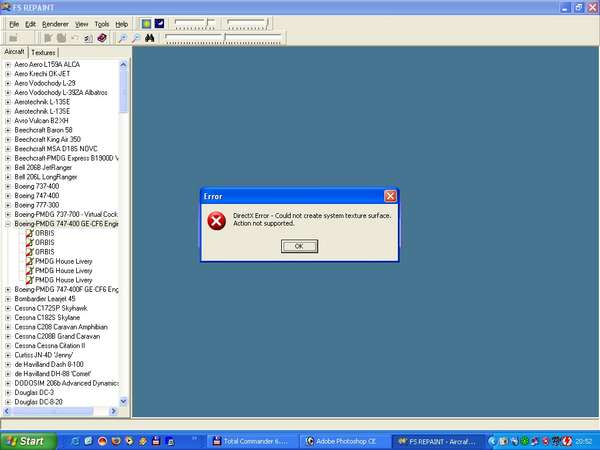Image resolution: width=600 pixels, height=450 pixels.
Task: Click the night lighting moon icon
Action: (159, 24)
